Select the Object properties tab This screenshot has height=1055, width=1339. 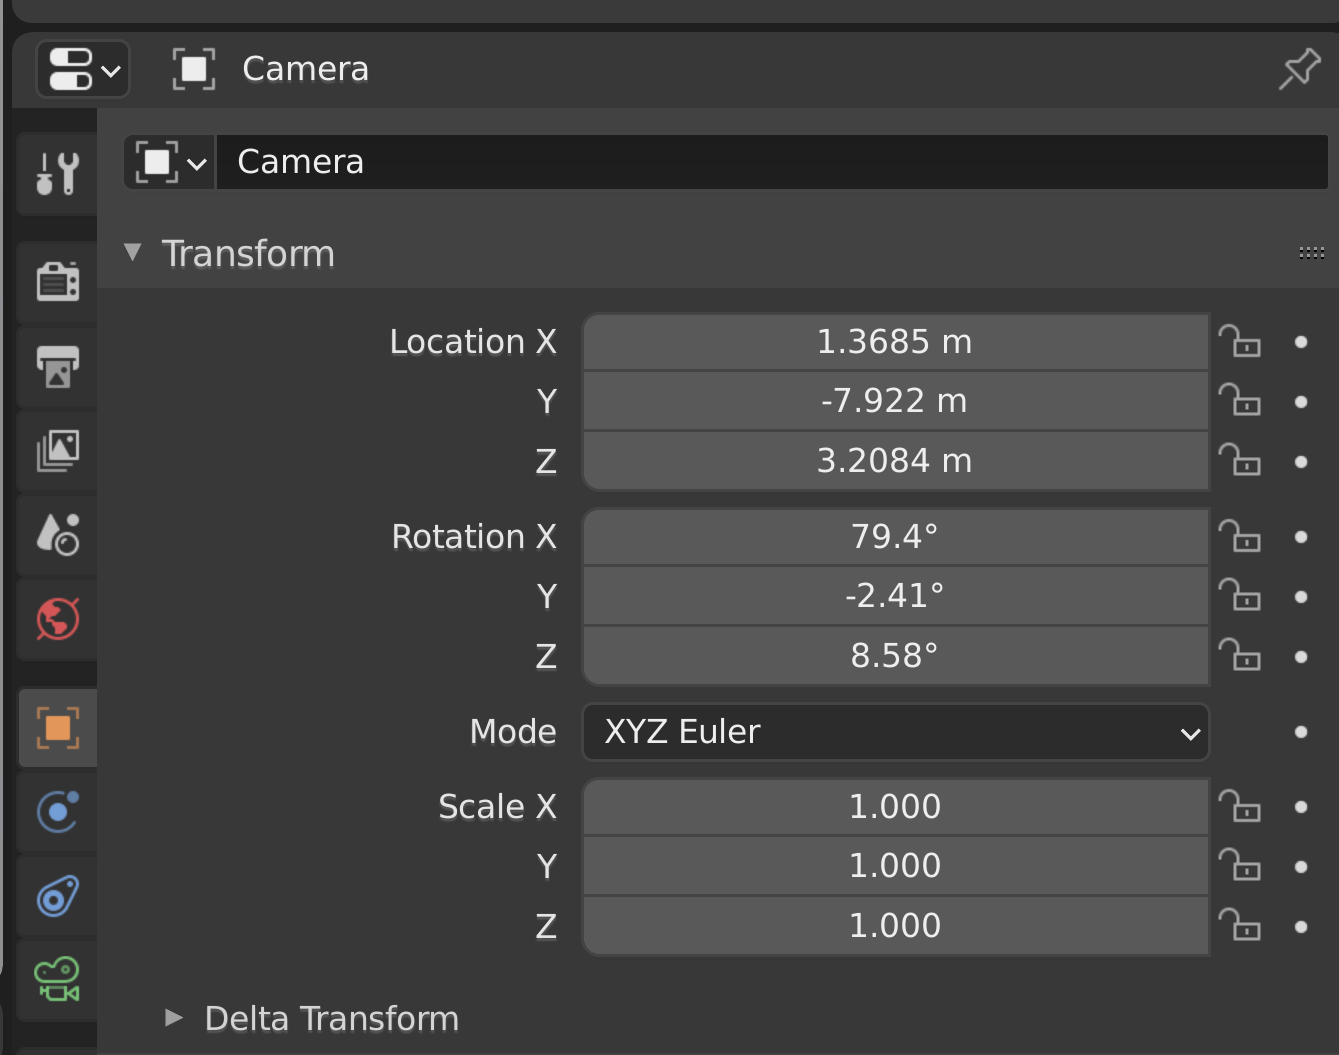[58, 727]
